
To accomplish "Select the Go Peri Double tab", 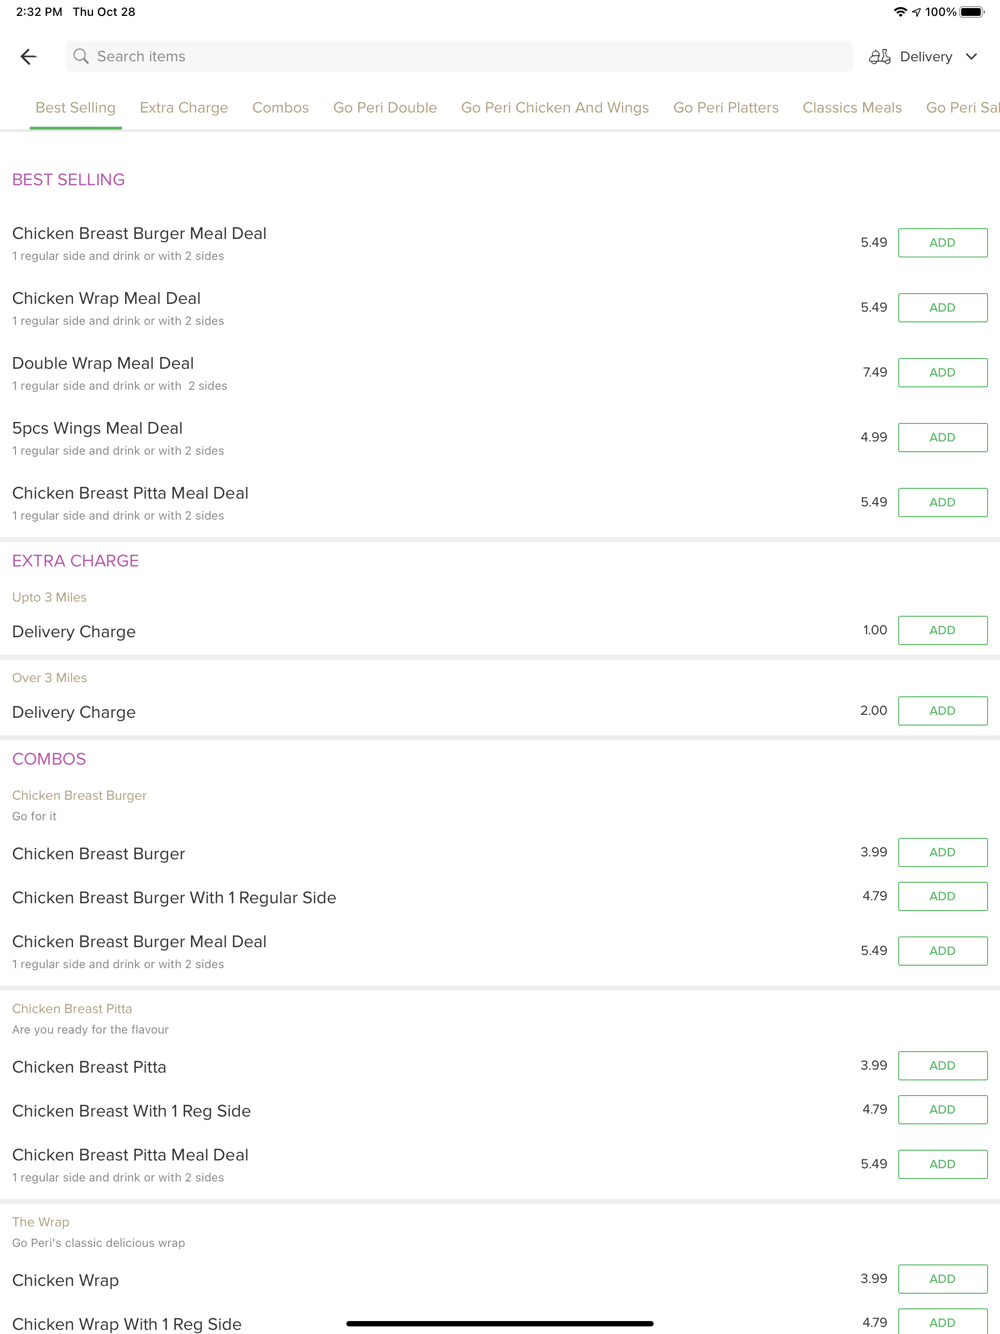I will [x=385, y=108].
